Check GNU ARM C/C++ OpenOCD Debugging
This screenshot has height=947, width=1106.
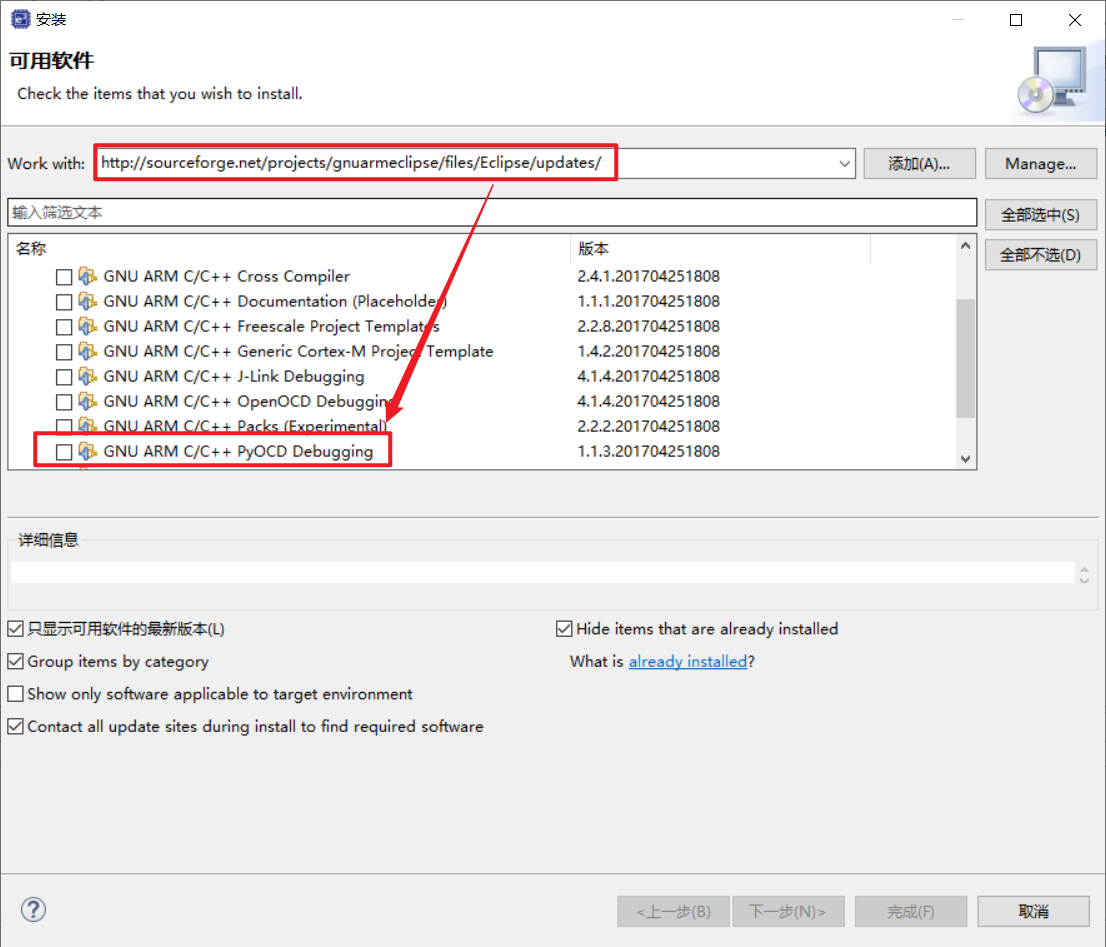pyautogui.click(x=64, y=402)
